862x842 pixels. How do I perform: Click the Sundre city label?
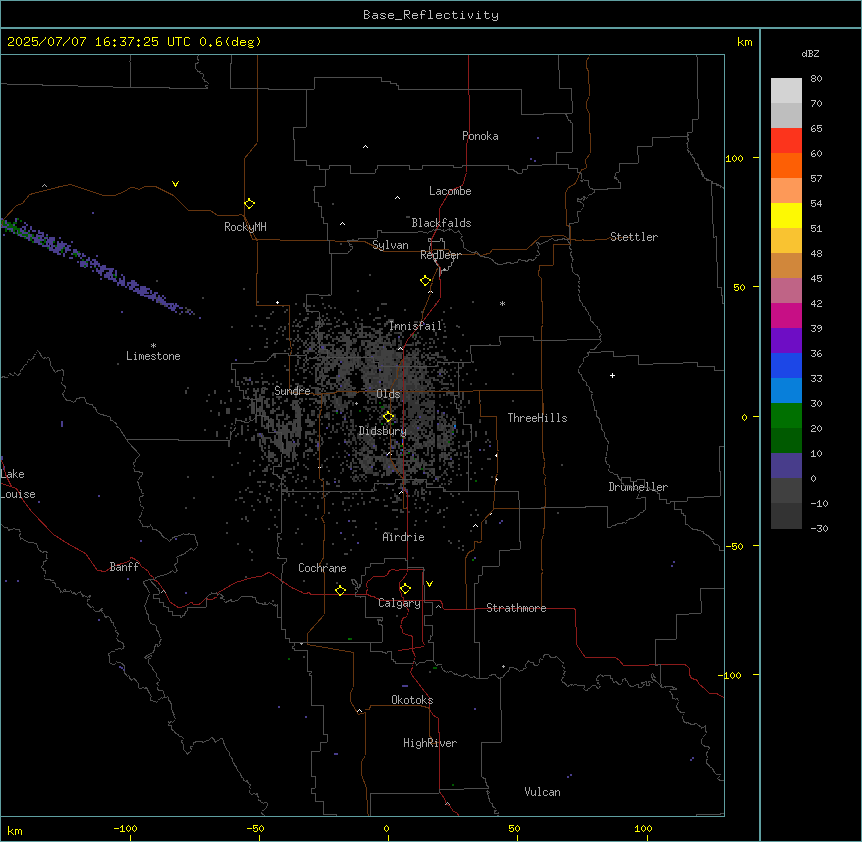pos(292,391)
